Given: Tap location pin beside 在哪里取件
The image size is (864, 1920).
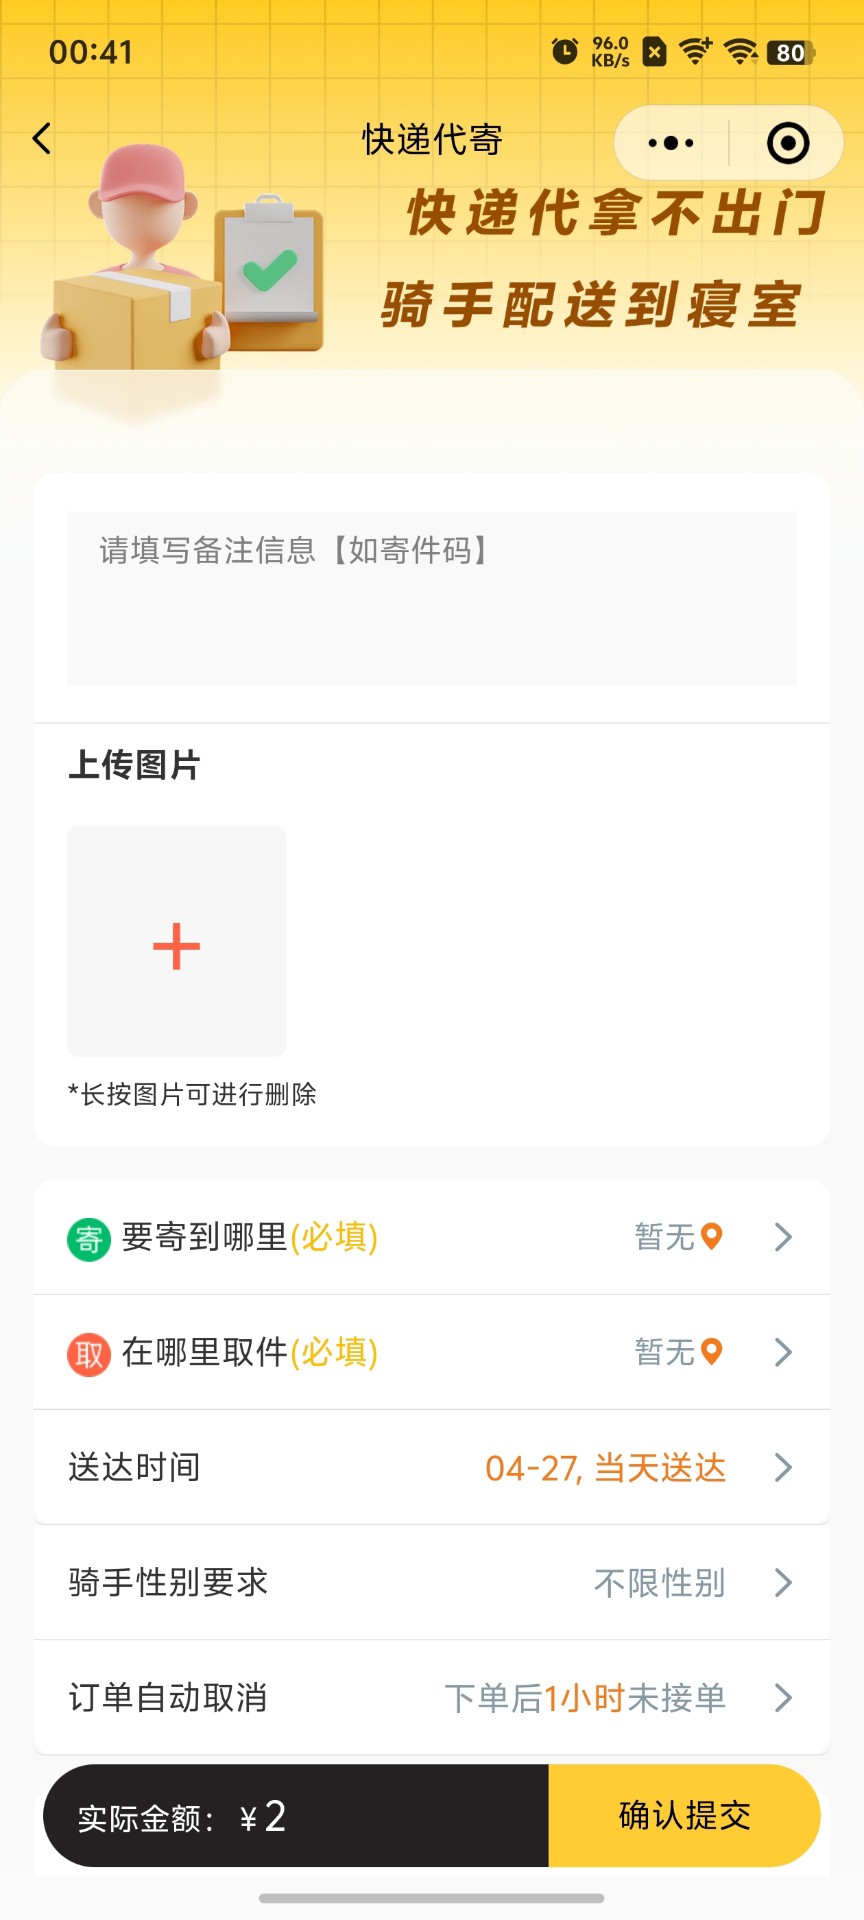Looking at the screenshot, I should pos(712,1352).
